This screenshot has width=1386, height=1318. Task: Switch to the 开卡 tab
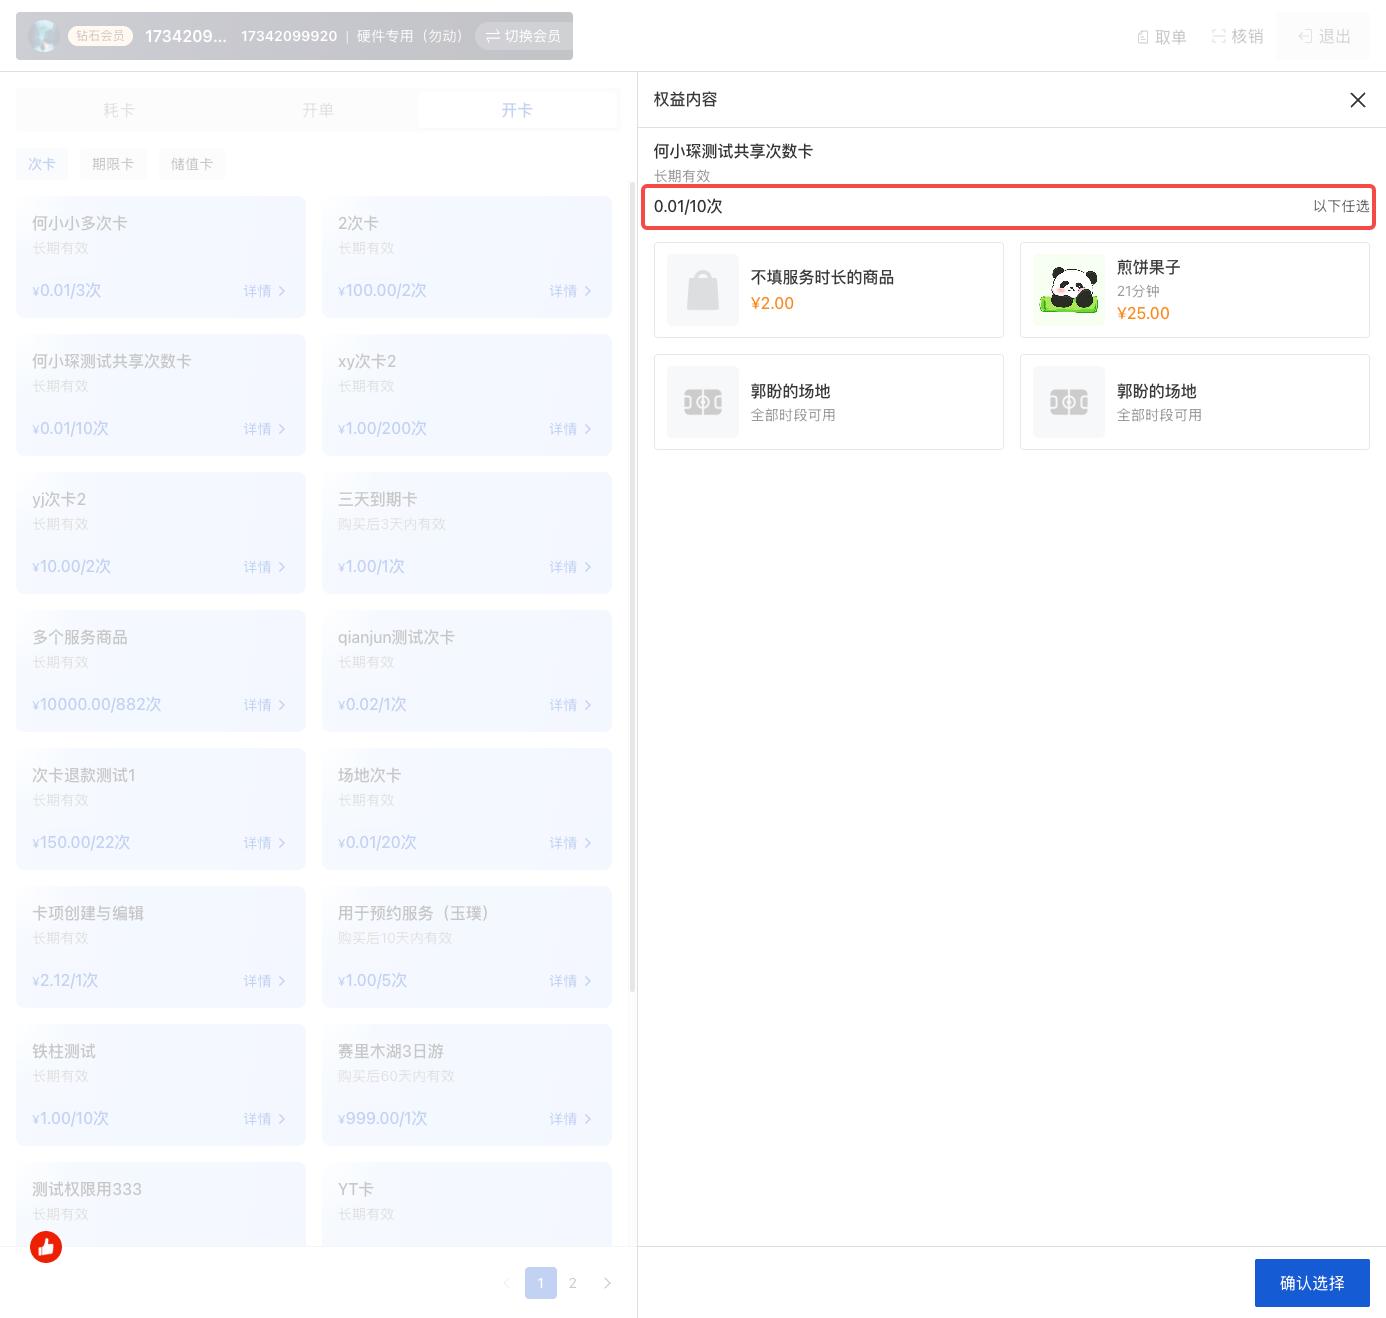pos(517,110)
